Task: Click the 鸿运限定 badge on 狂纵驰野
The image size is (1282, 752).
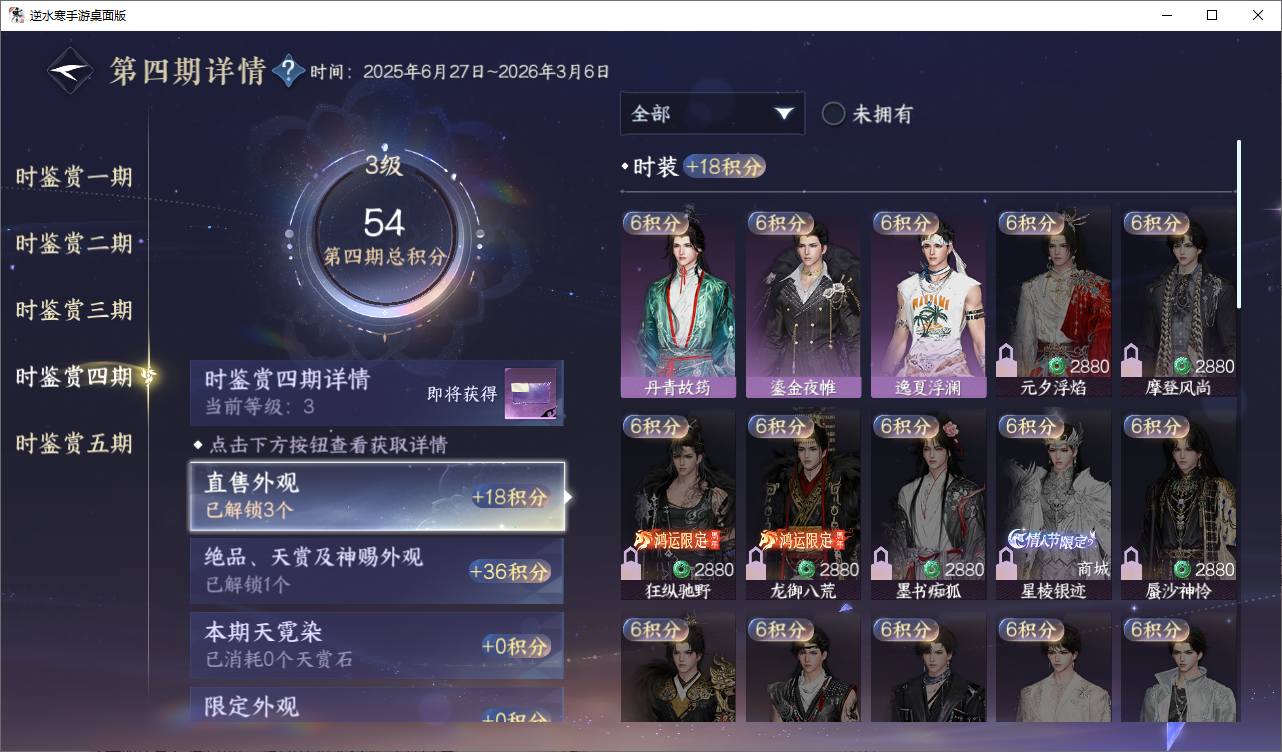Action: click(x=677, y=540)
